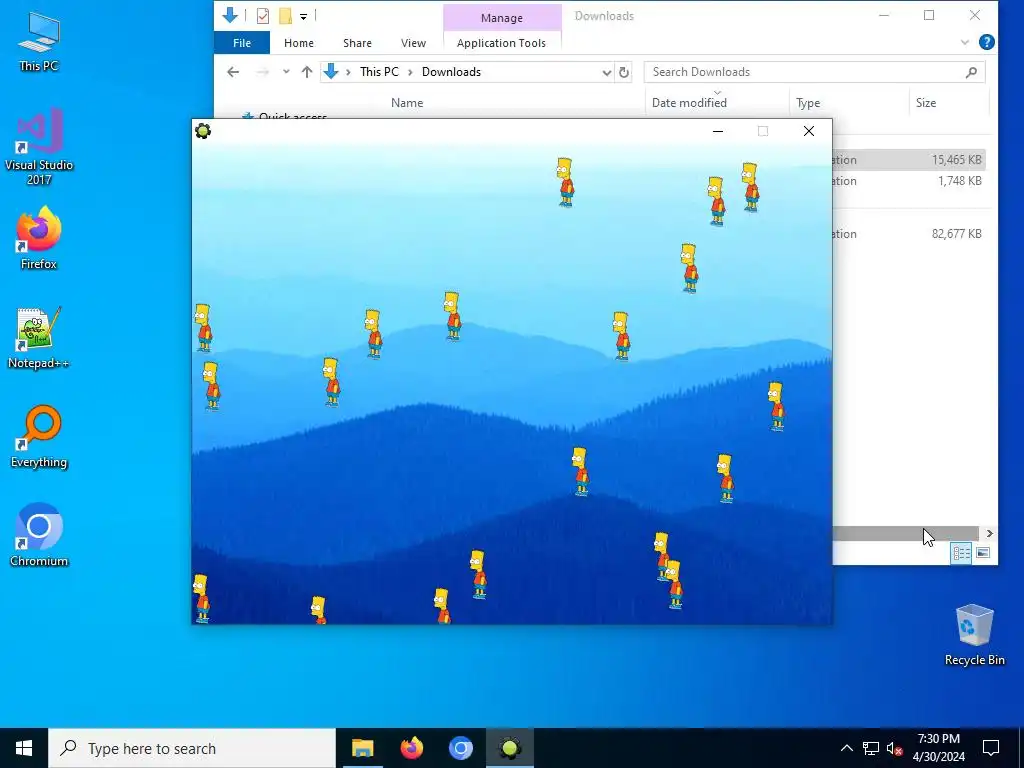Open Firefox from the taskbar

coord(411,748)
